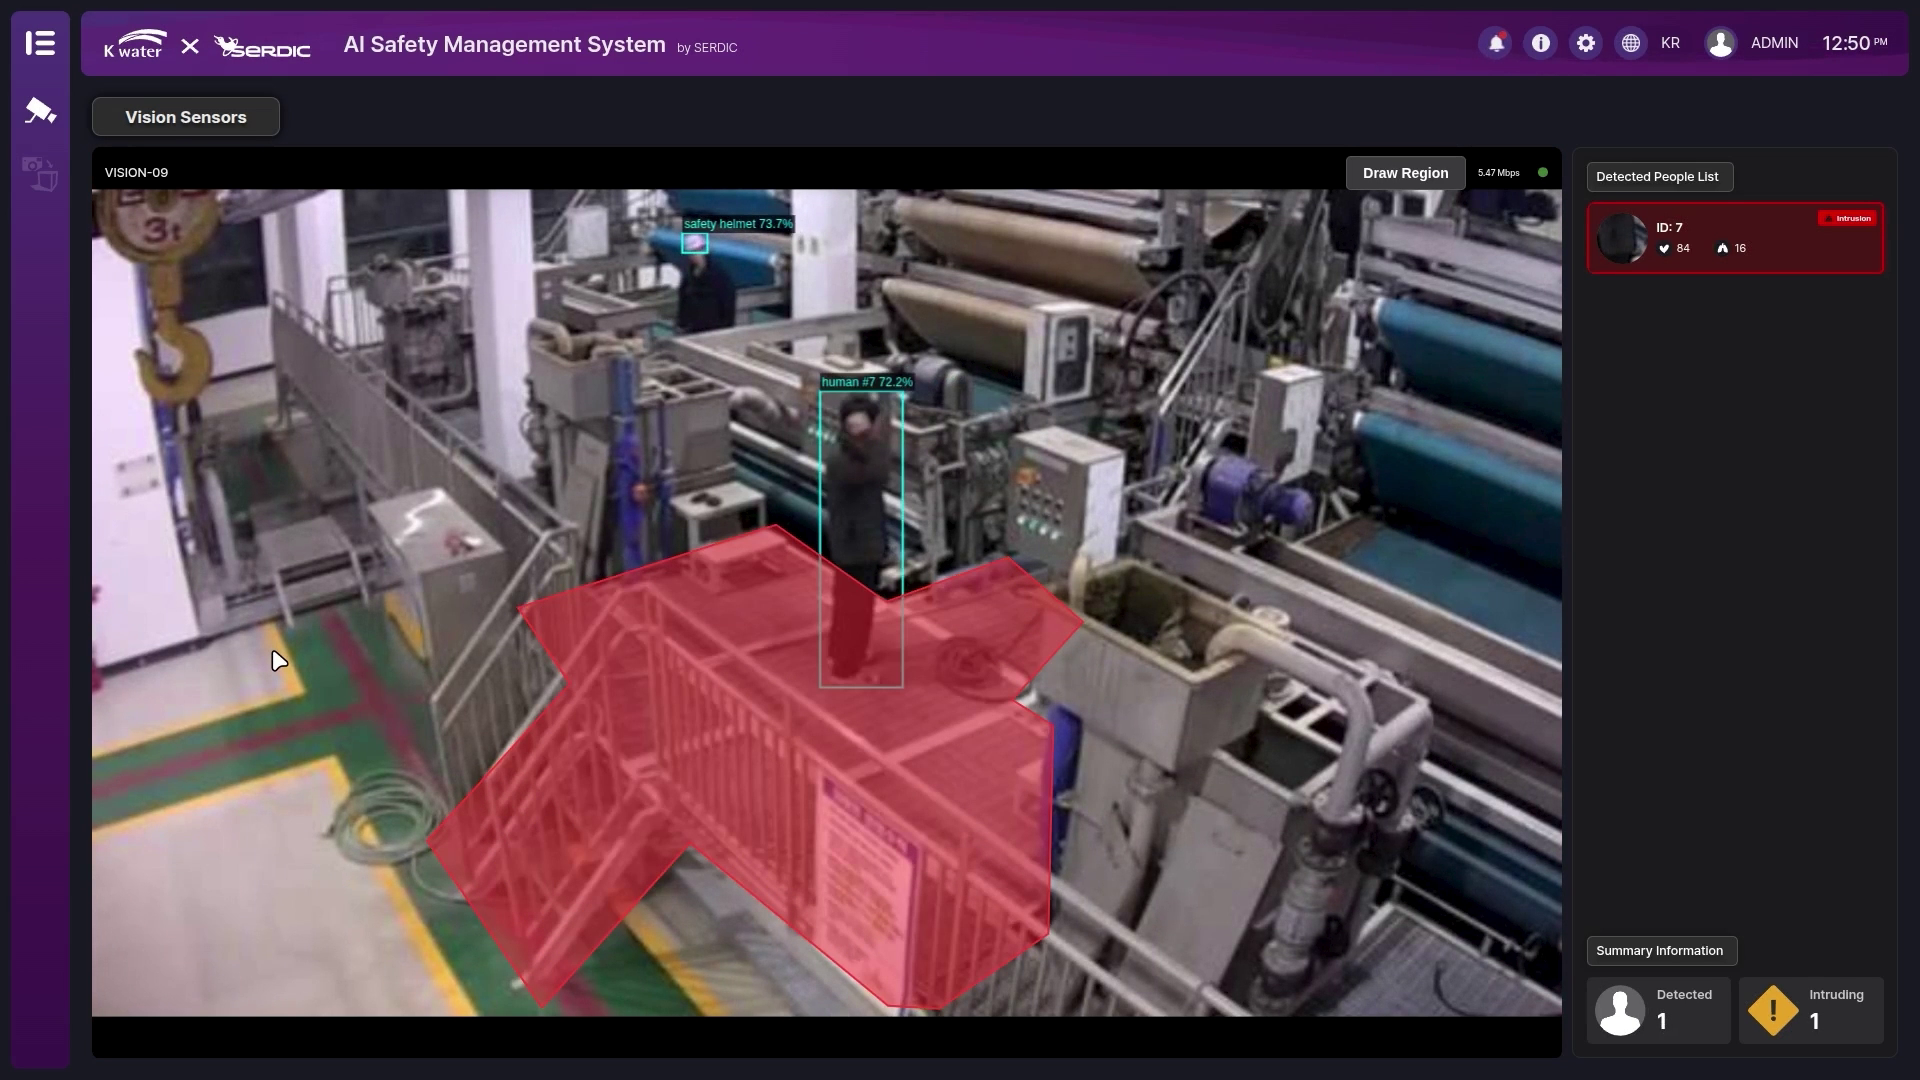This screenshot has width=1920, height=1080.
Task: Click the heart rate icon for ID 7
Action: coord(1664,249)
